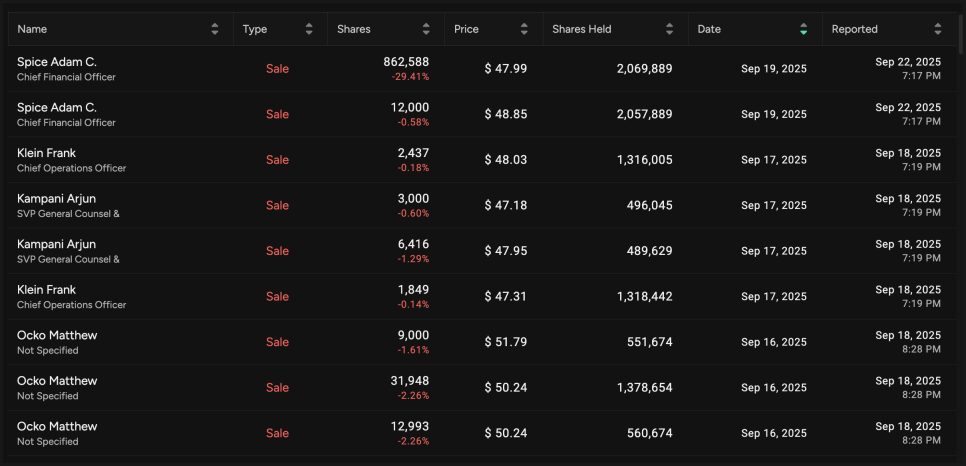This screenshot has width=966, height=466.
Task: Toggle the green Date sort arrow
Action: (804, 29)
